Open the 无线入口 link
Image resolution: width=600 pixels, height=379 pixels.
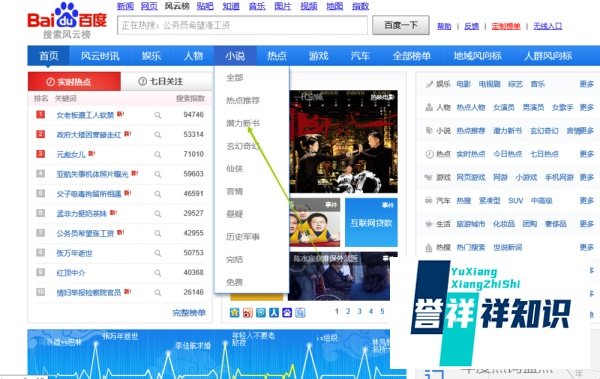click(548, 26)
